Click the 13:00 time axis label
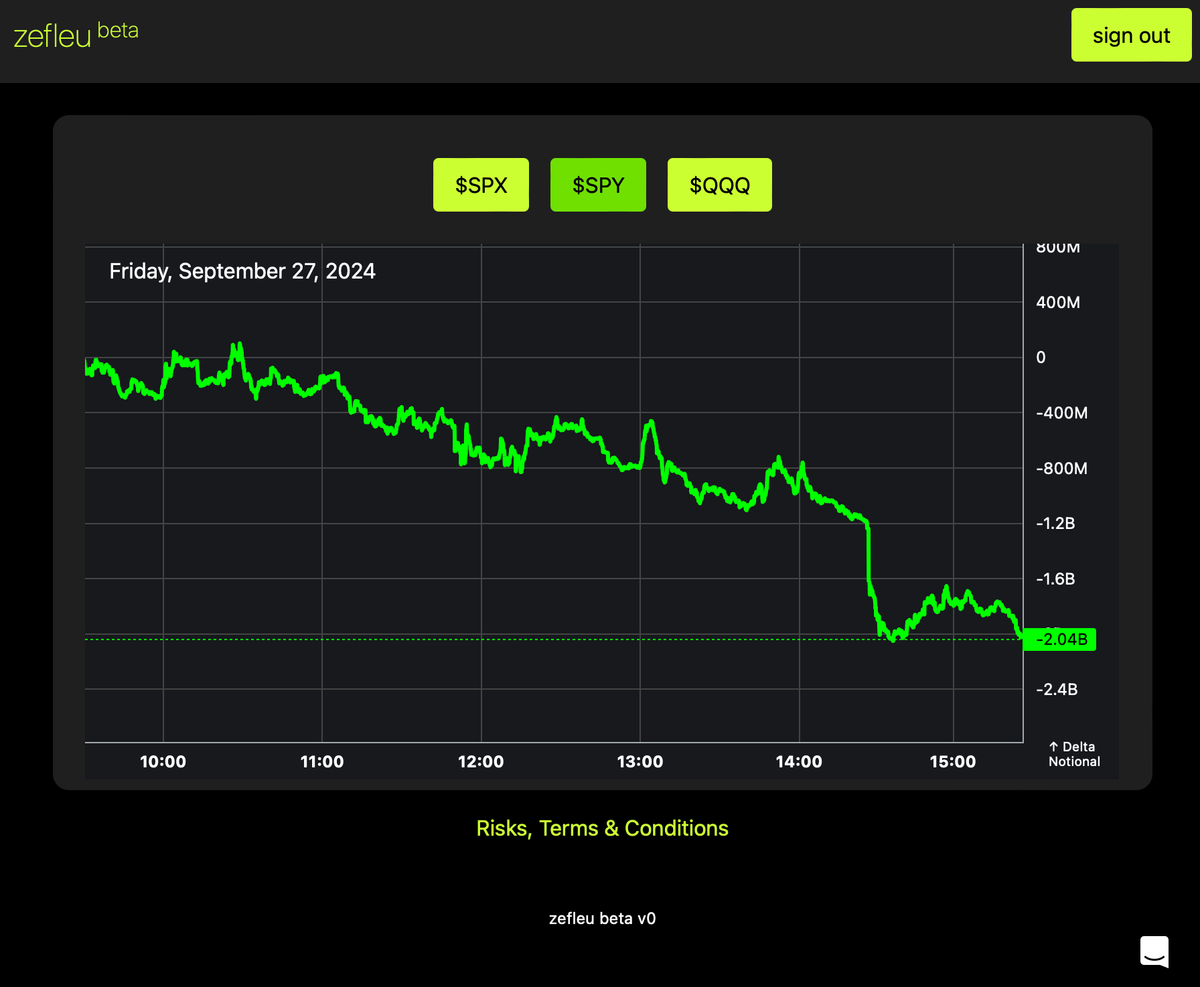1200x987 pixels. (x=640, y=762)
